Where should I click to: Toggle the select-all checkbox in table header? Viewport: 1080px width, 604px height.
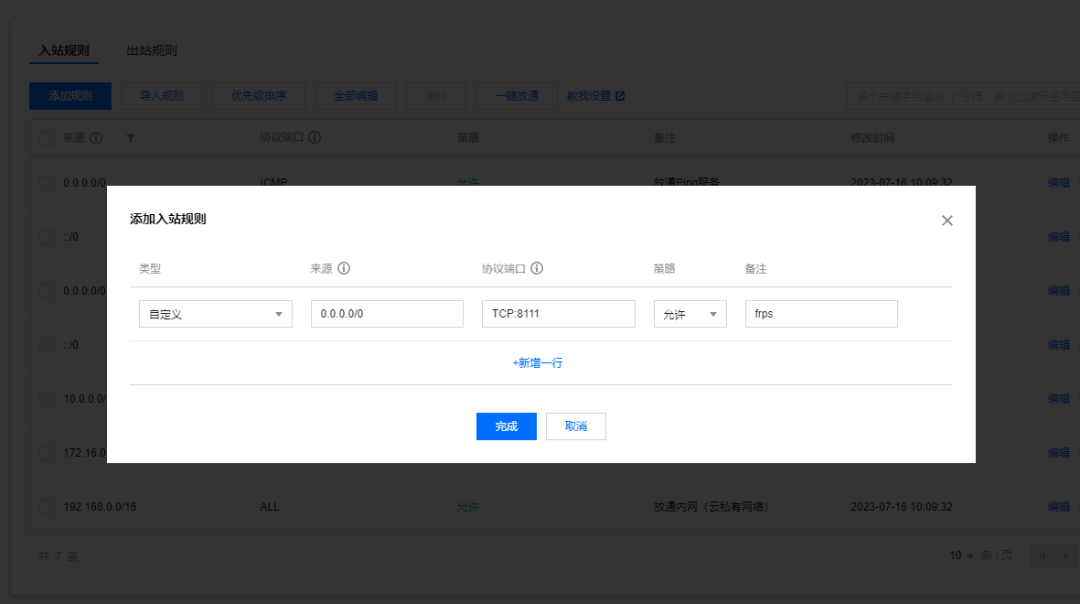coord(47,137)
